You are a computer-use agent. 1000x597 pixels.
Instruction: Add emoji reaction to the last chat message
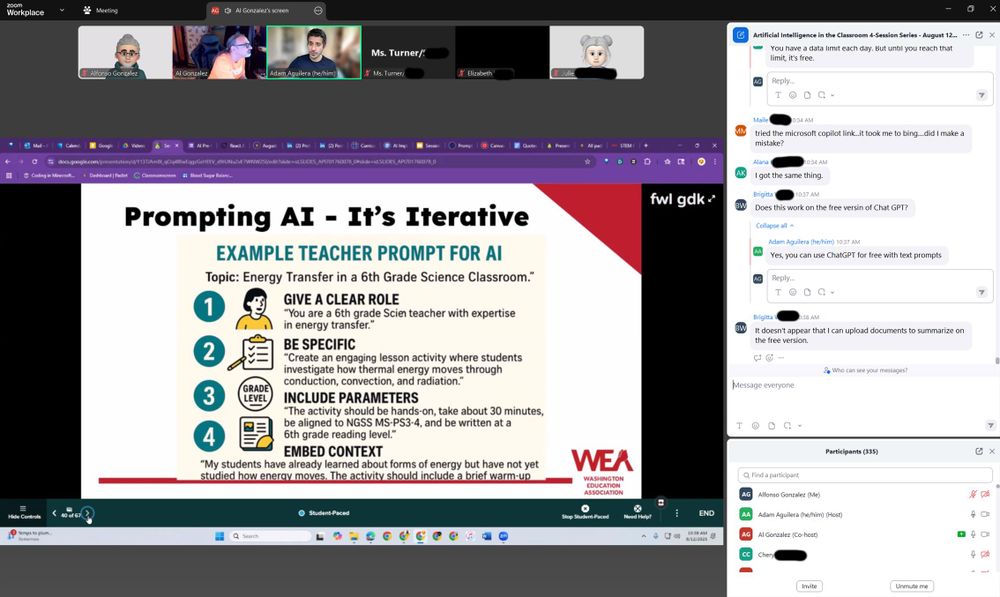770,358
